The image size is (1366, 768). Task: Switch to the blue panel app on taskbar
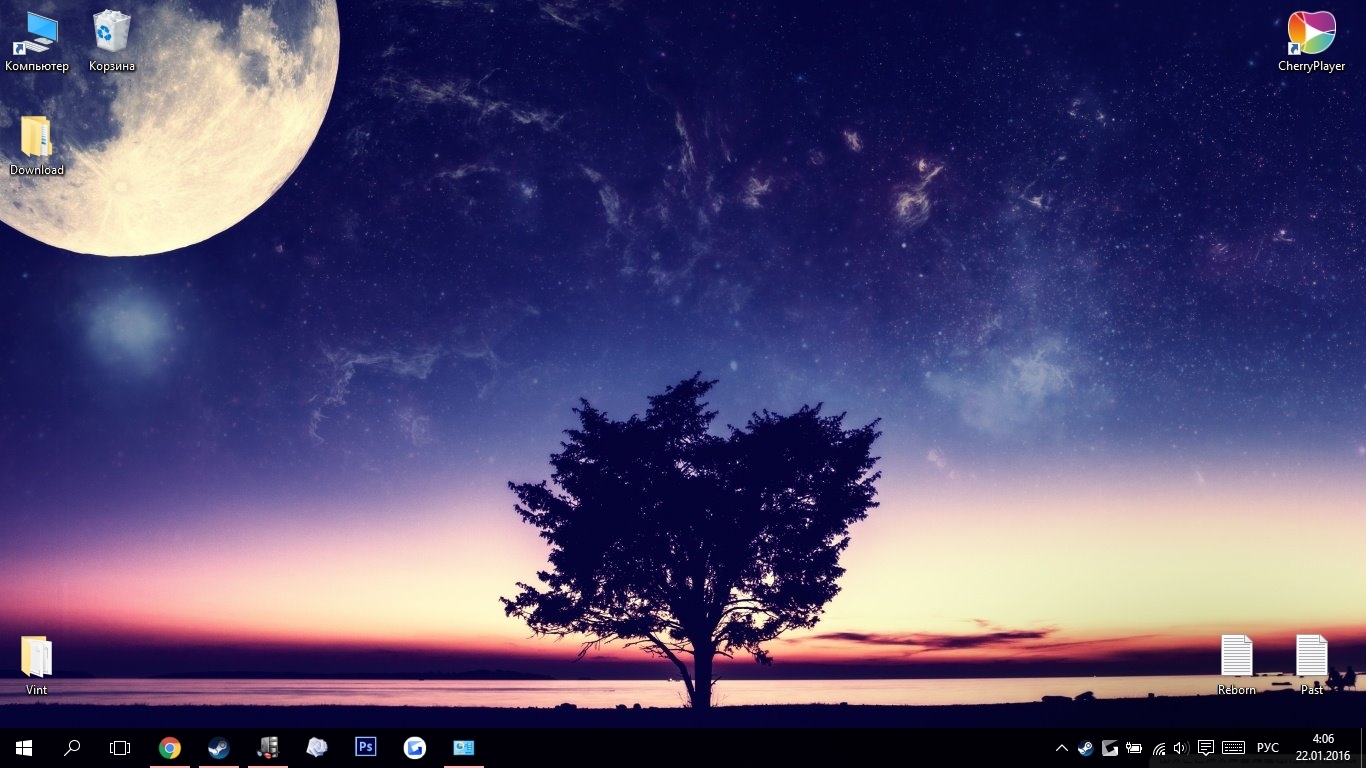[x=464, y=747]
